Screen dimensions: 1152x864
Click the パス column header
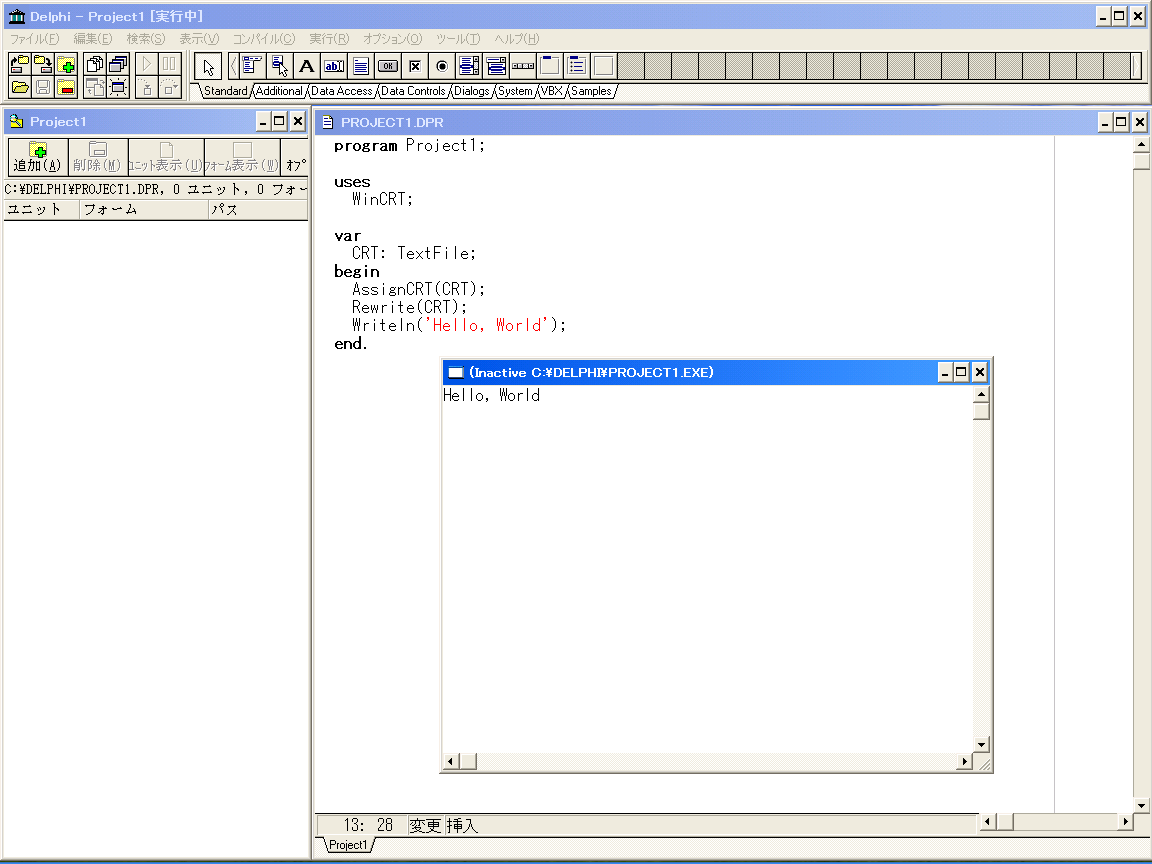point(257,209)
